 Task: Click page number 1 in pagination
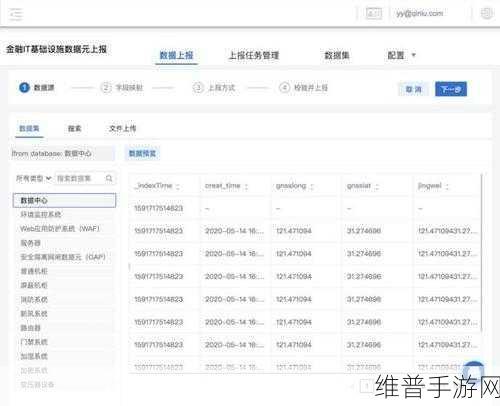(x=366, y=386)
